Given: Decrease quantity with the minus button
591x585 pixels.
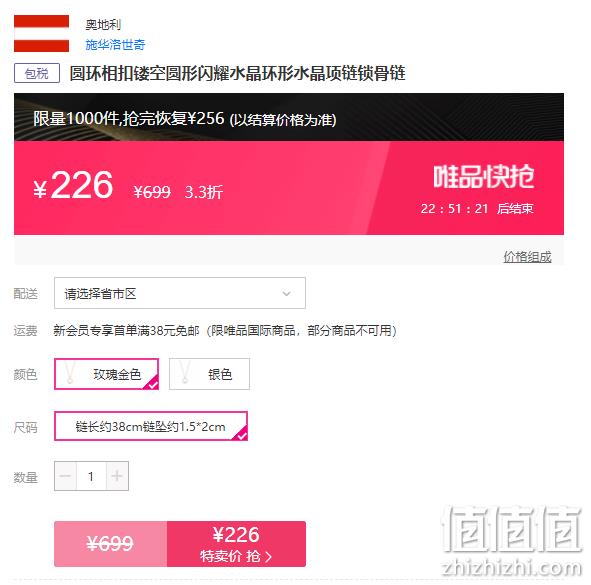Looking at the screenshot, I should pos(65,476).
